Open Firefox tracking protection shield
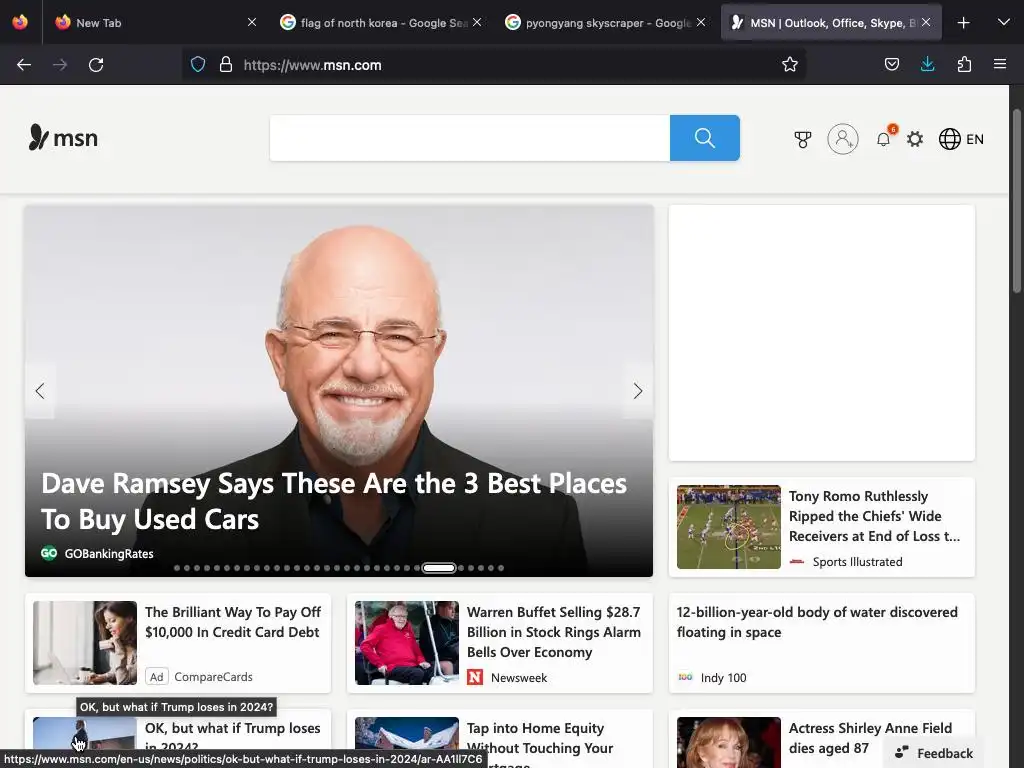Viewport: 1024px width, 768px height. click(x=198, y=64)
